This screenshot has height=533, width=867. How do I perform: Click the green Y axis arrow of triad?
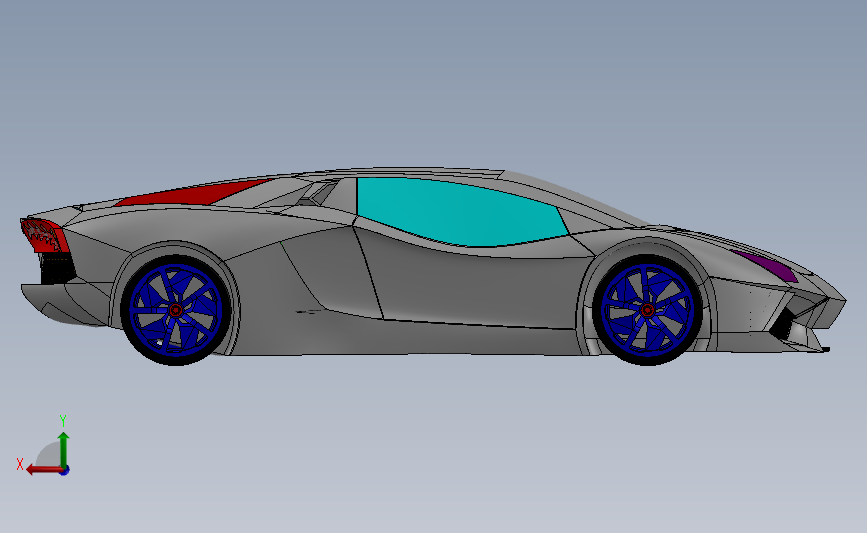point(64,450)
